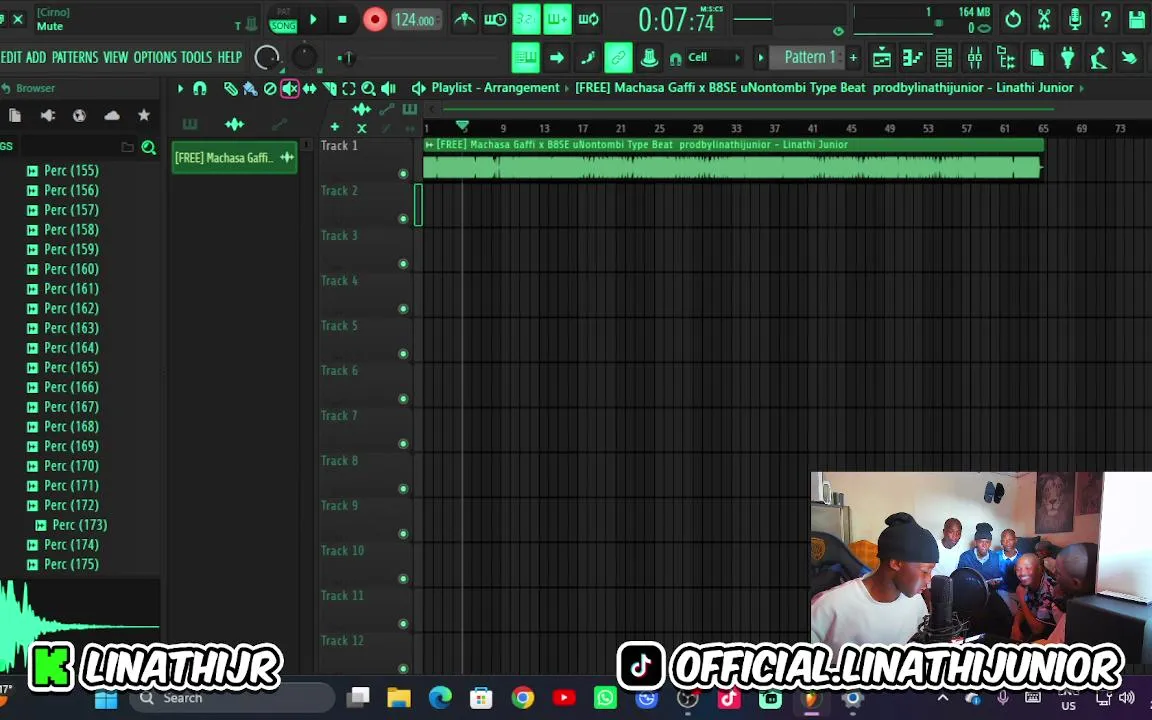The width and height of the screenshot is (1152, 720).
Task: Open the online globe icon in browser
Action: (79, 115)
